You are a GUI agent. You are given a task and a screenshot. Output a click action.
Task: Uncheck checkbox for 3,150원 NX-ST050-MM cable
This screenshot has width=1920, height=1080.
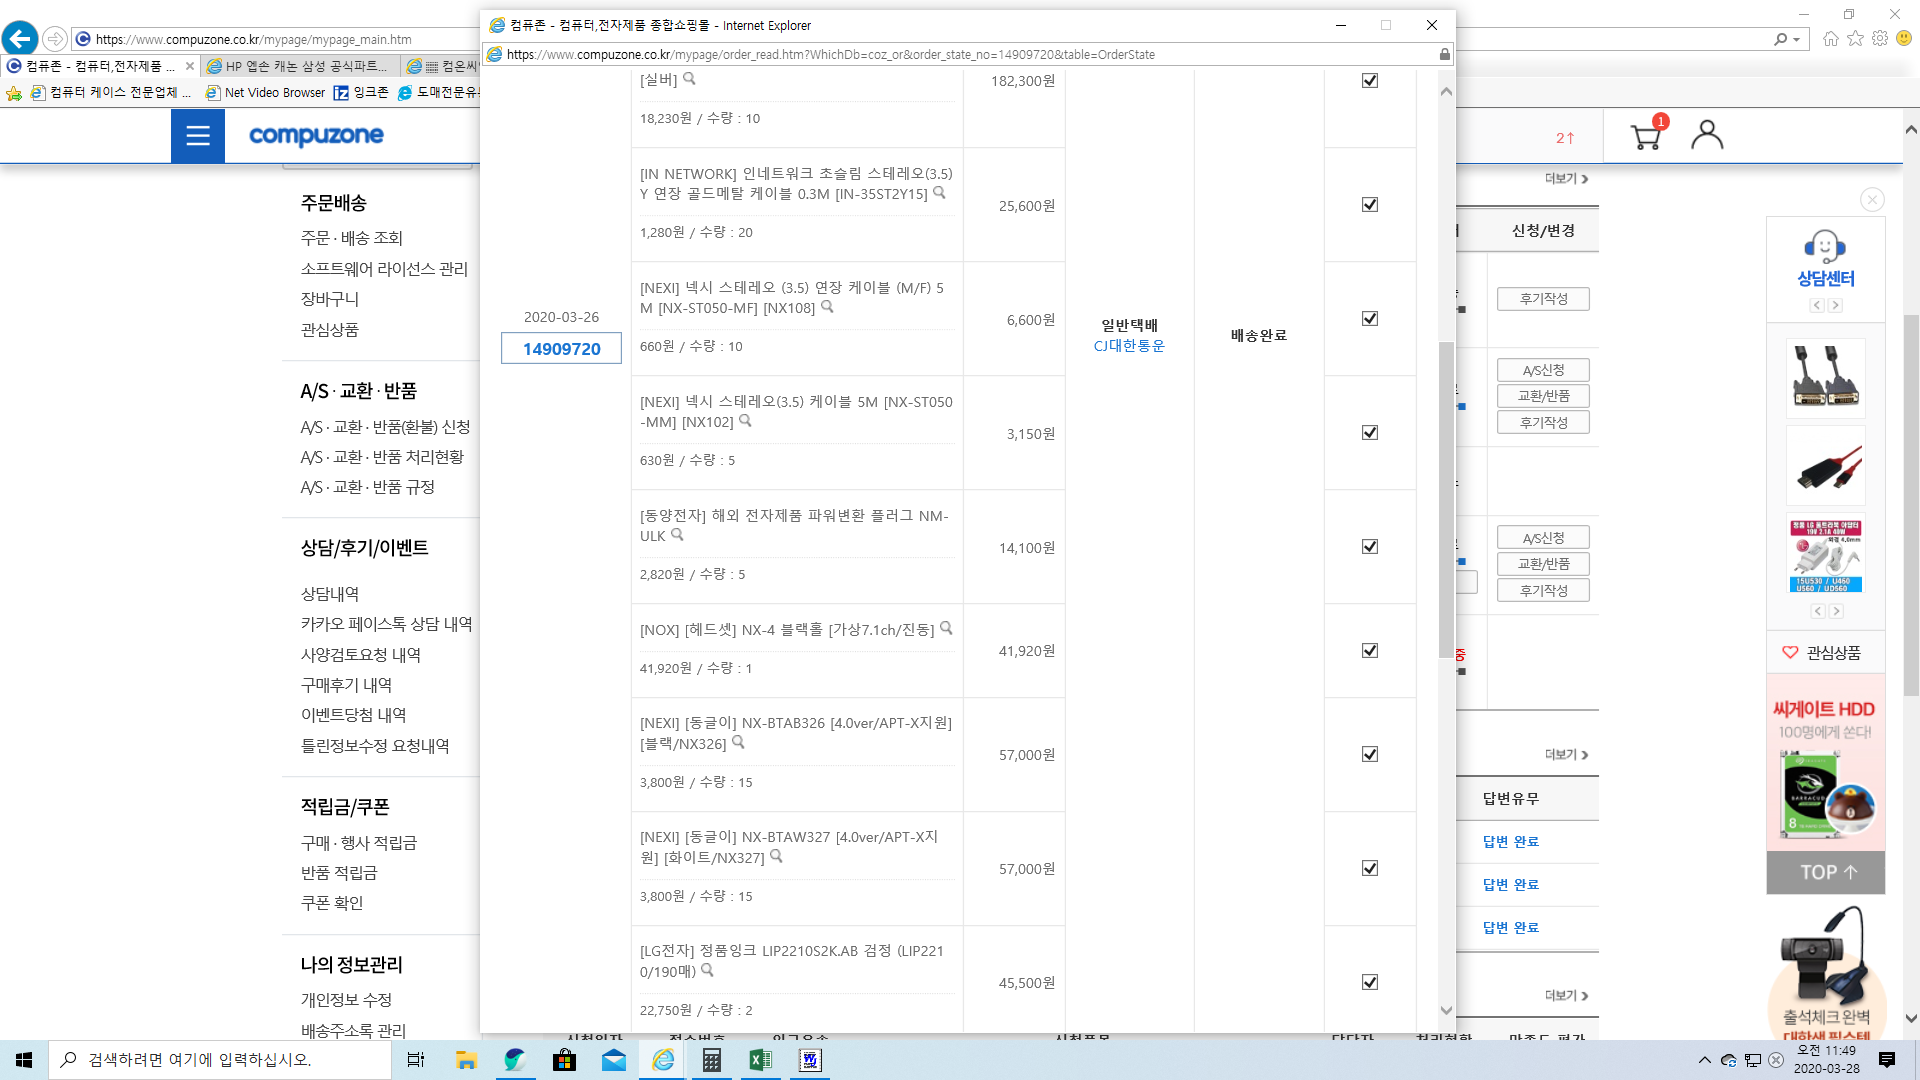click(1370, 433)
